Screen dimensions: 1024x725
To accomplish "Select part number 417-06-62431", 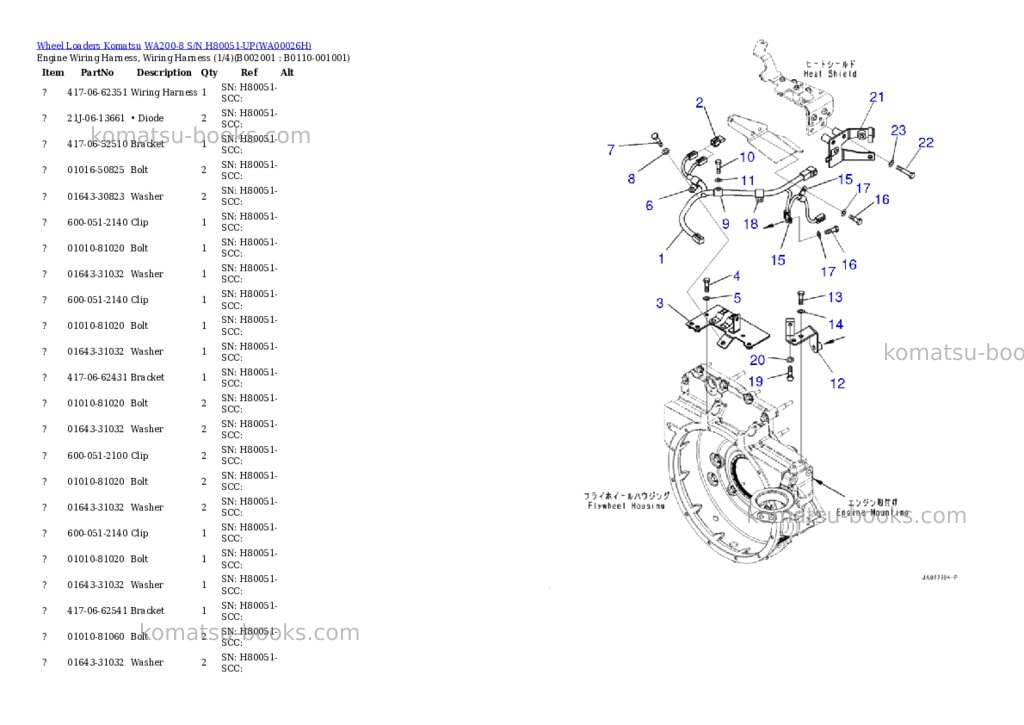I will point(97,377).
